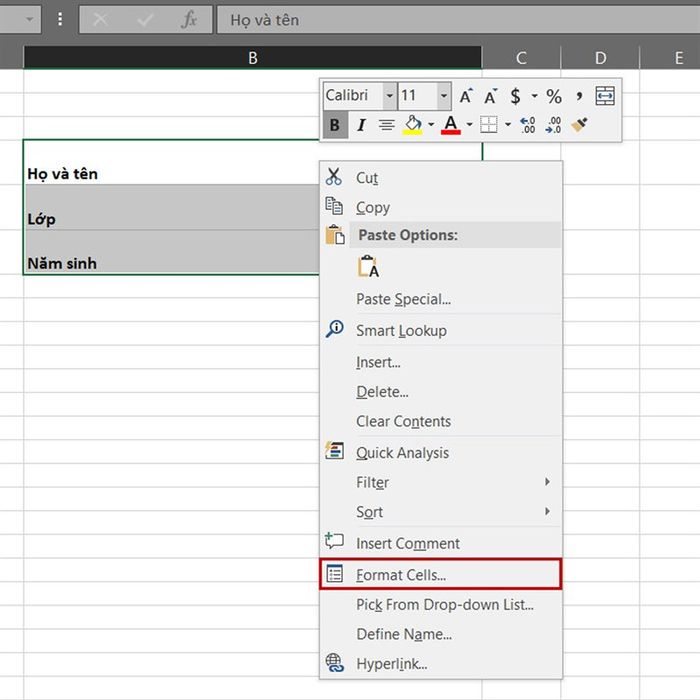Select the Format Painter brush
The height and width of the screenshot is (700, 700).
pyautogui.click(x=579, y=125)
